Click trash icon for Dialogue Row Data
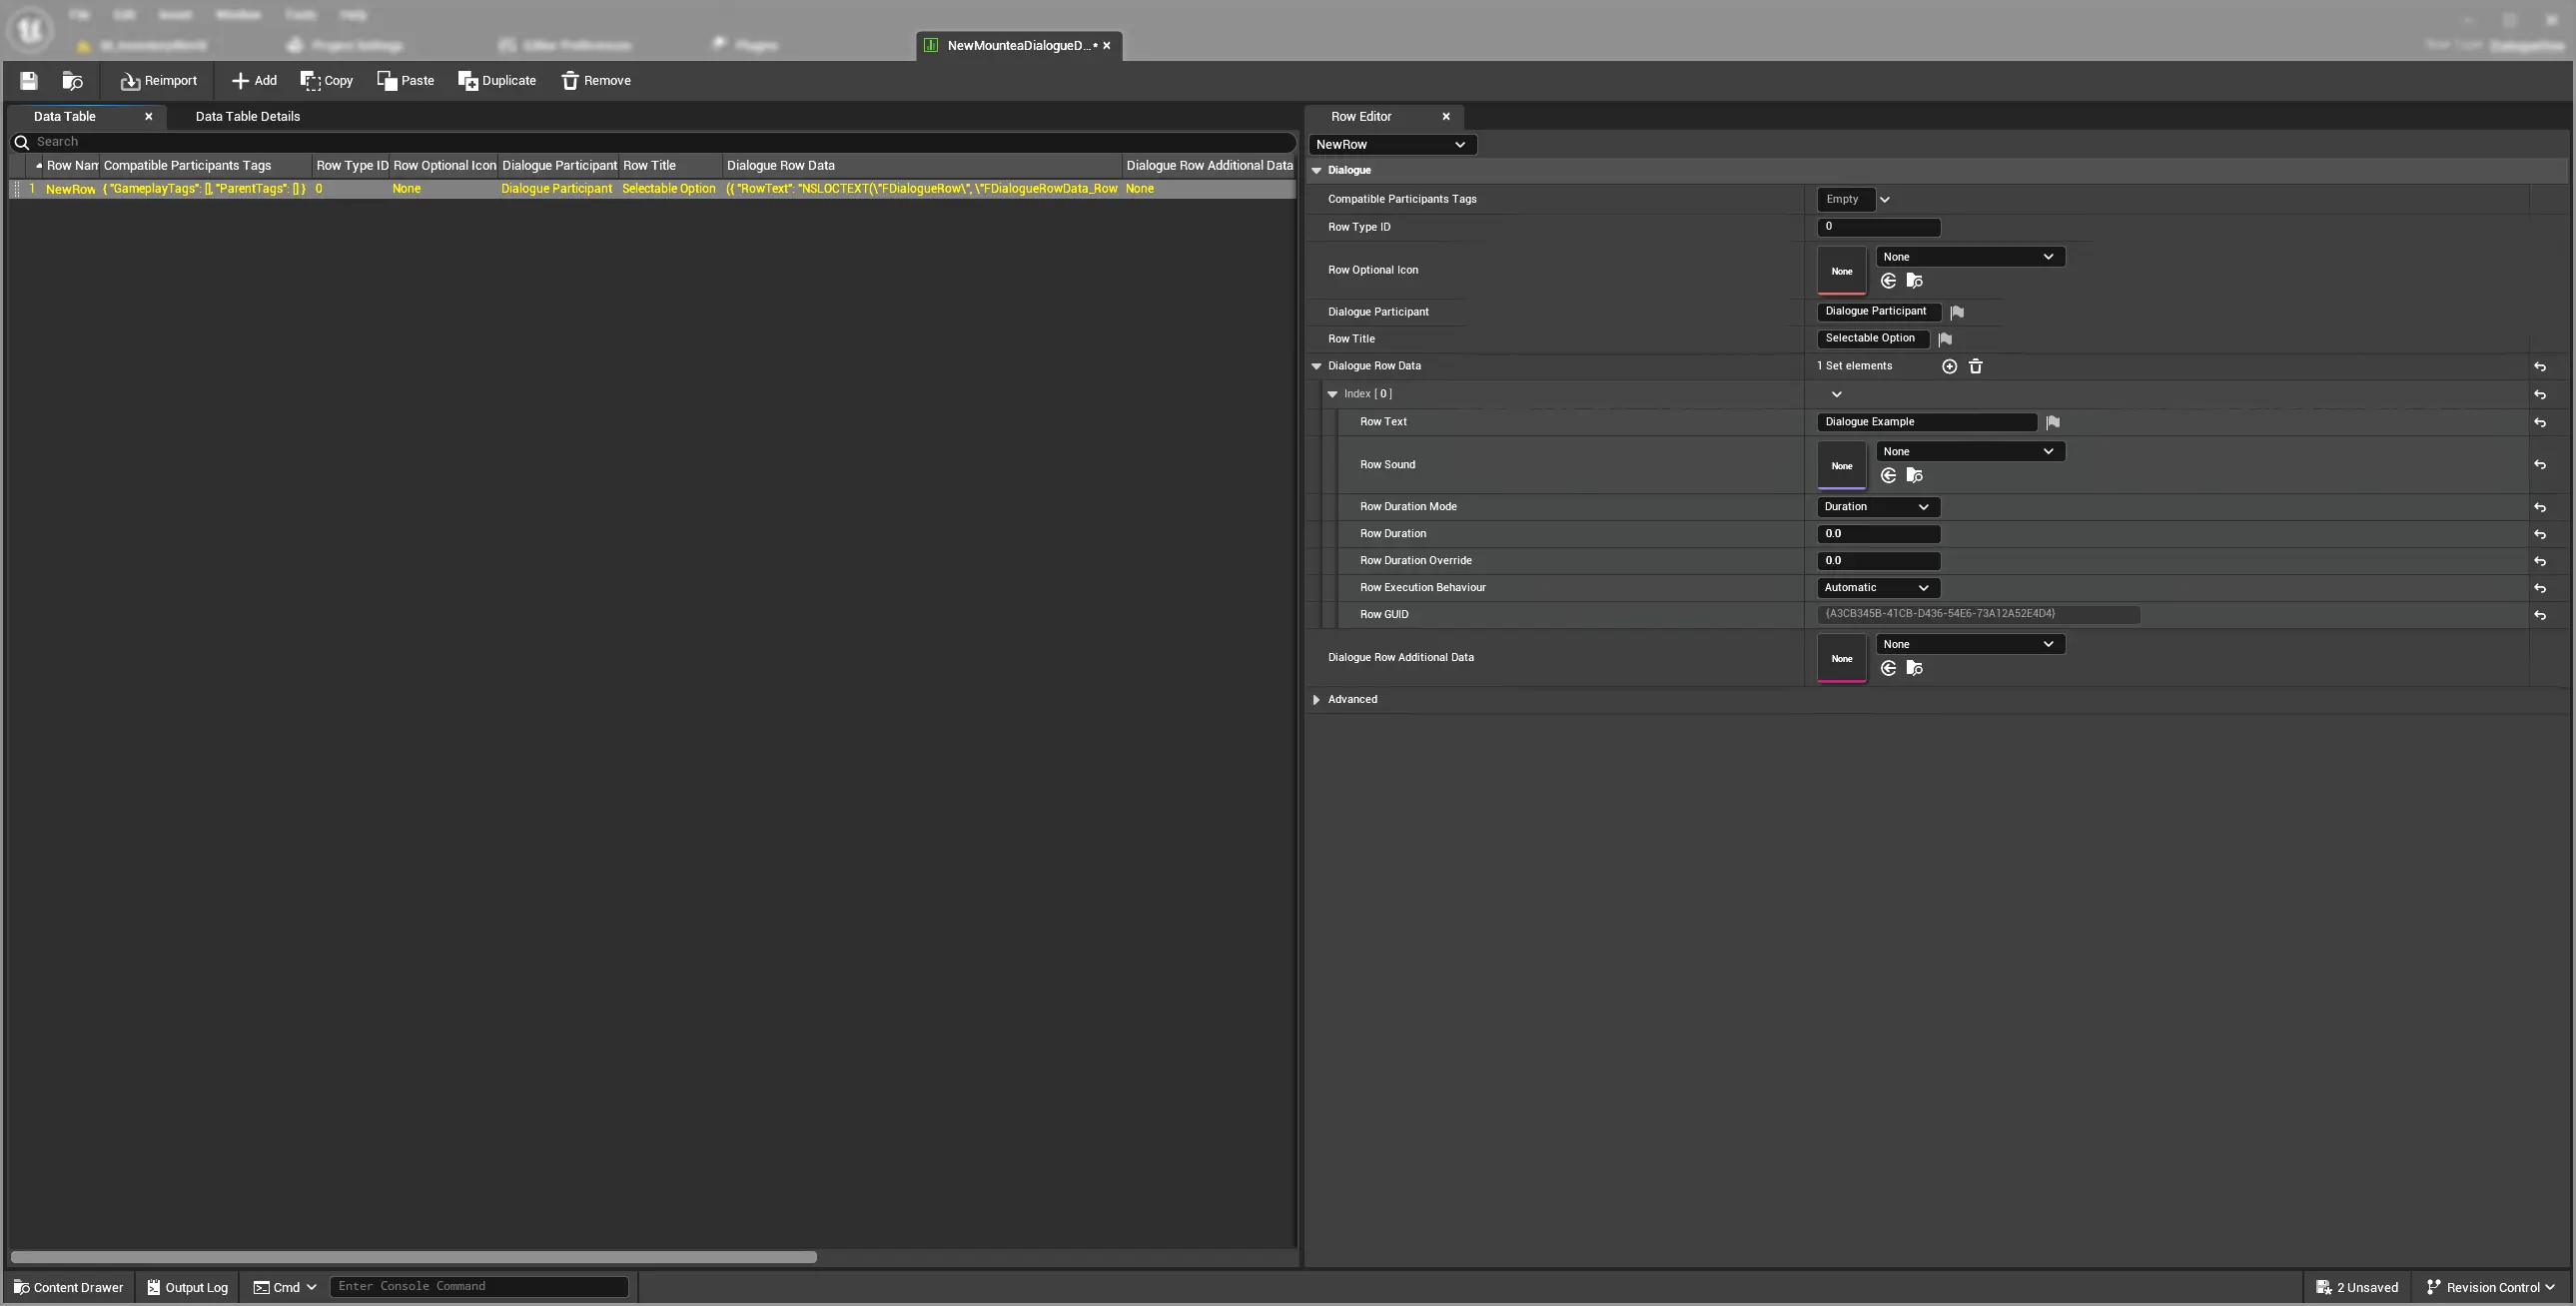Image resolution: width=2576 pixels, height=1306 pixels. tap(1976, 367)
